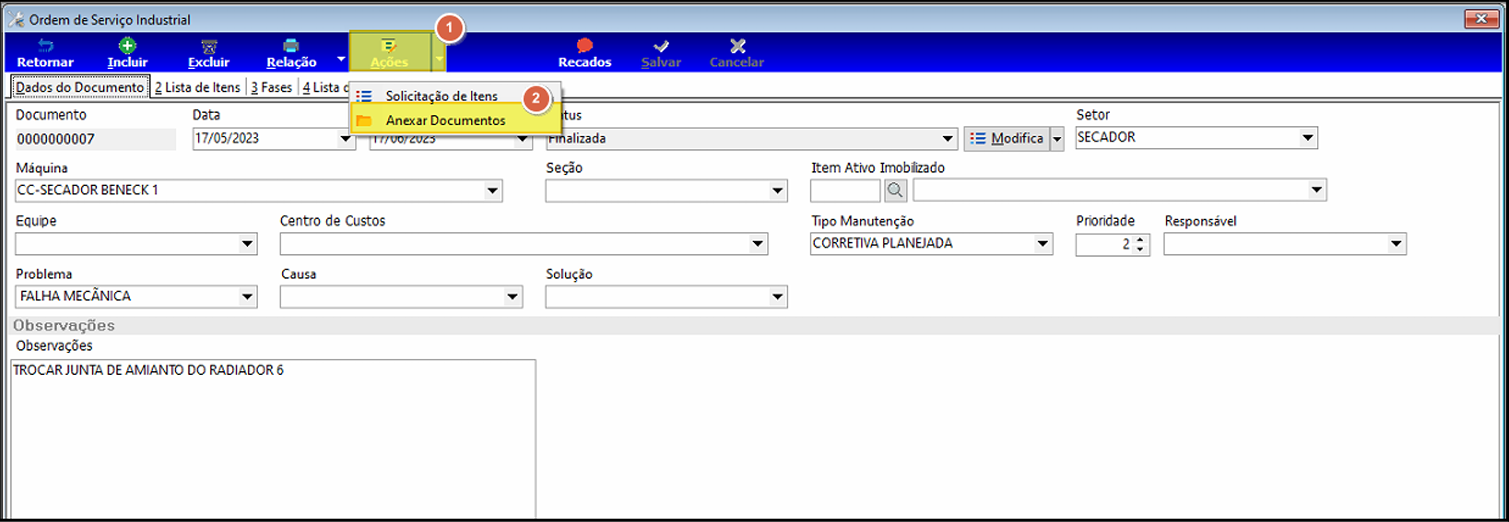1509x522 pixels.
Task: Expand the Relação dropdown arrow
Action: pos(341,60)
